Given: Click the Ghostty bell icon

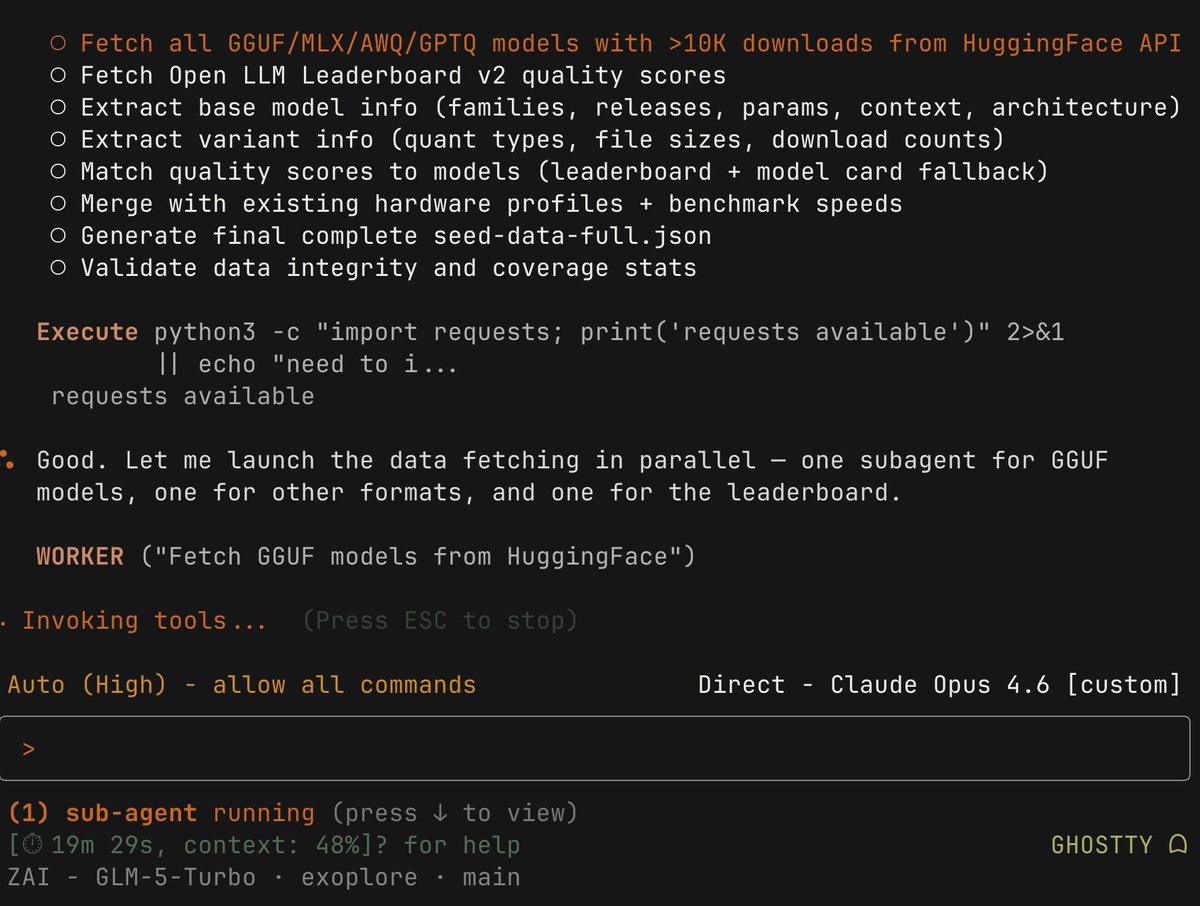Looking at the screenshot, I should pos(1177,845).
